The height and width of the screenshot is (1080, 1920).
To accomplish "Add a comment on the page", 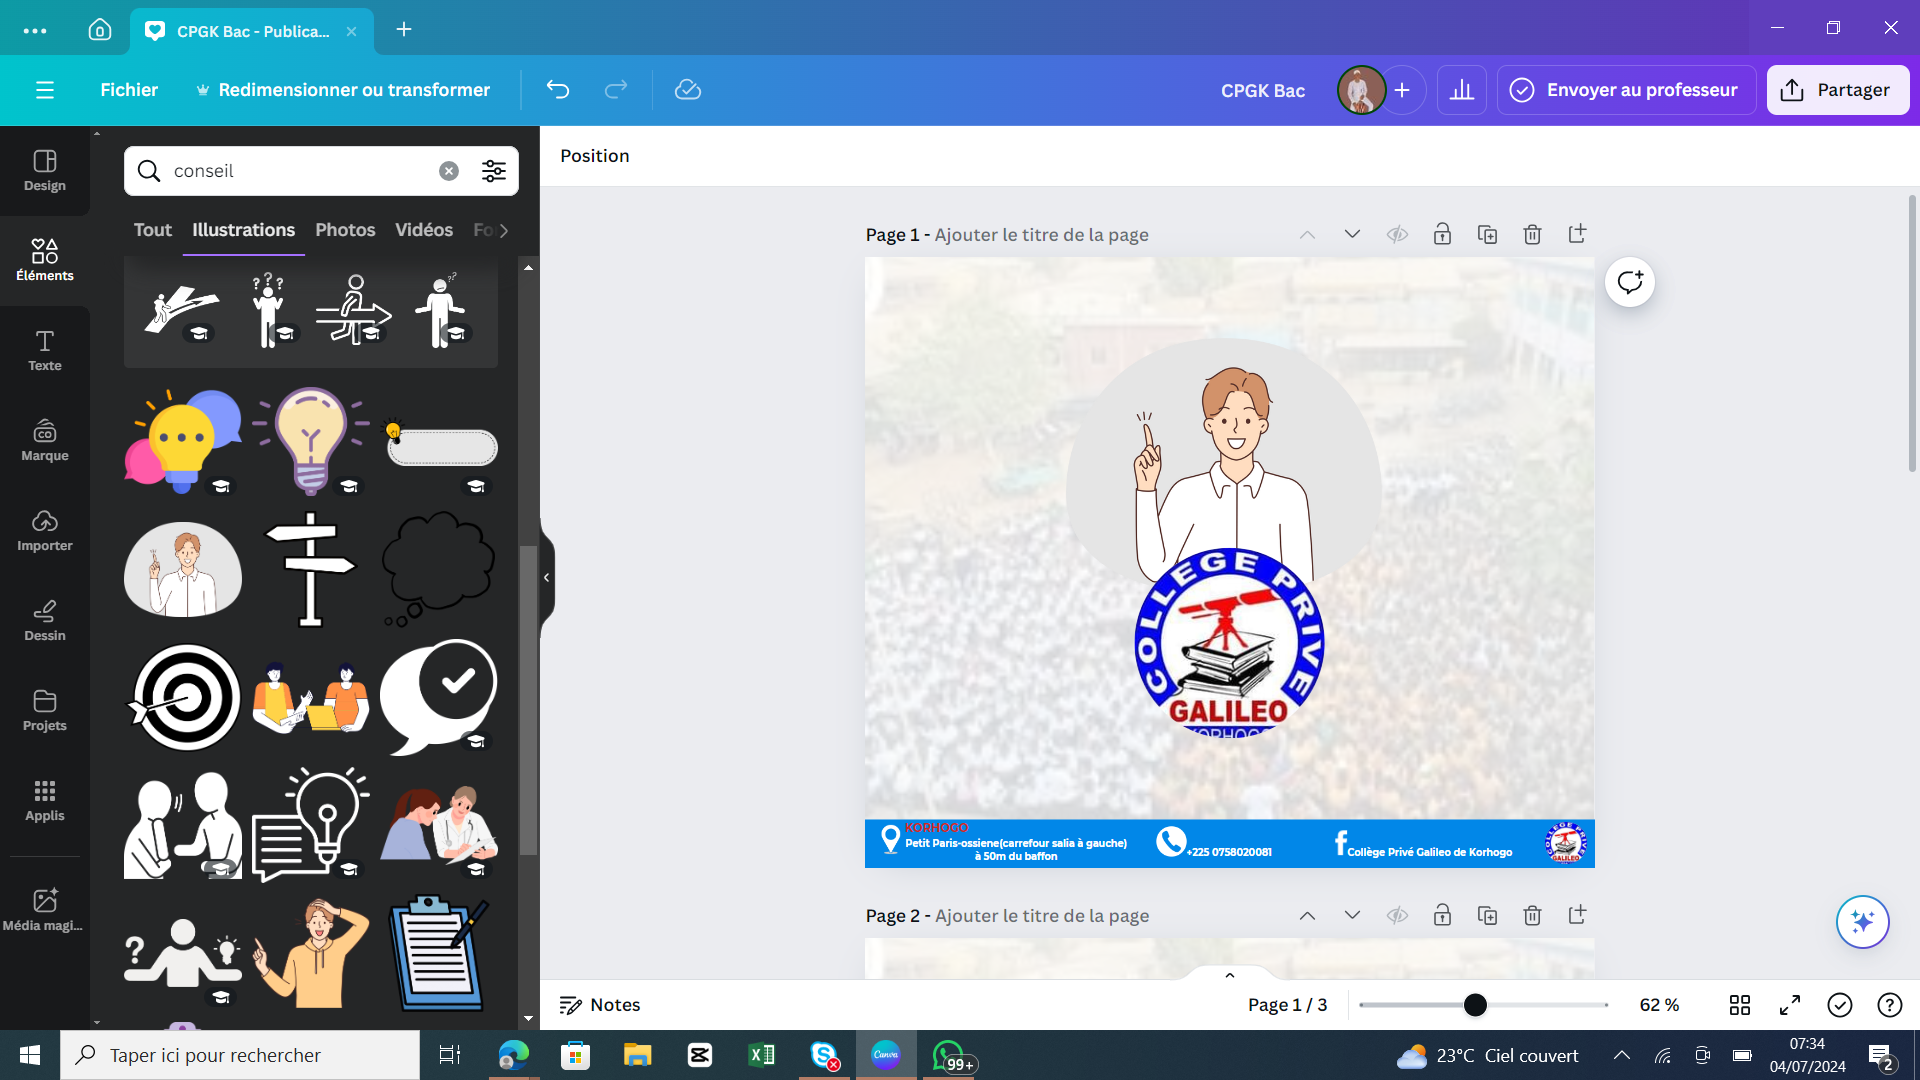I will pos(1630,282).
